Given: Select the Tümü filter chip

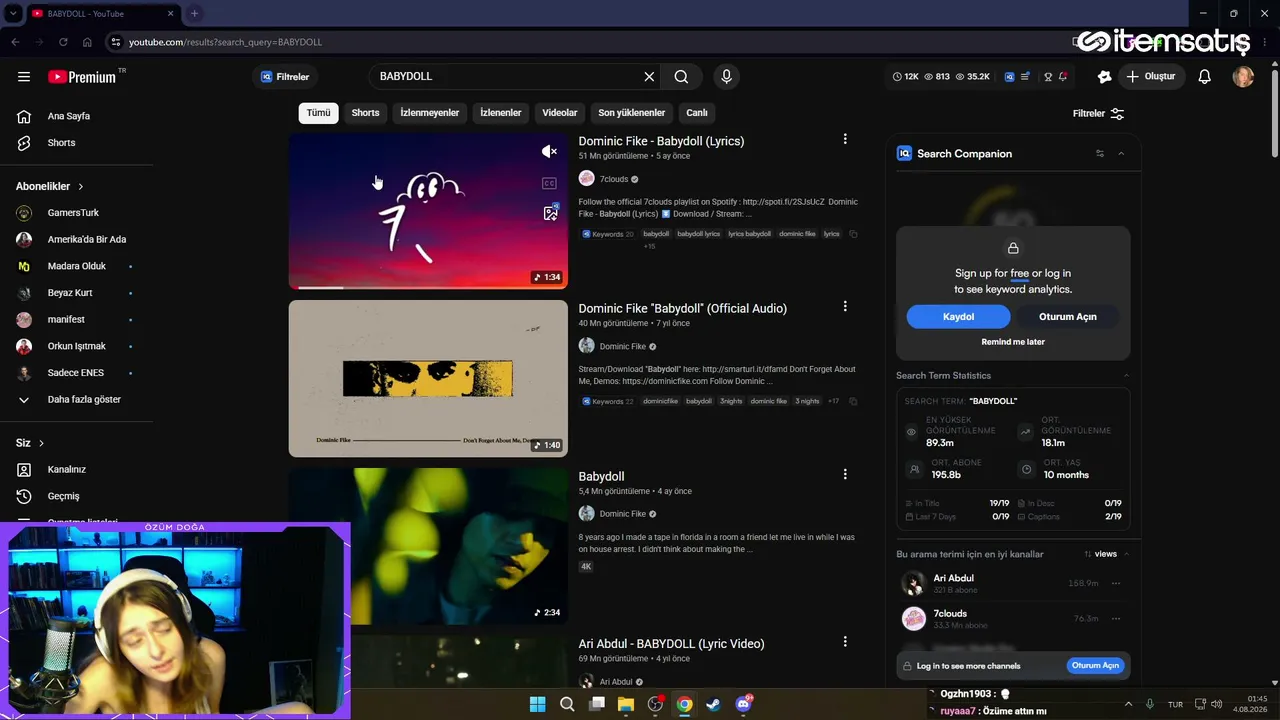Looking at the screenshot, I should point(318,113).
